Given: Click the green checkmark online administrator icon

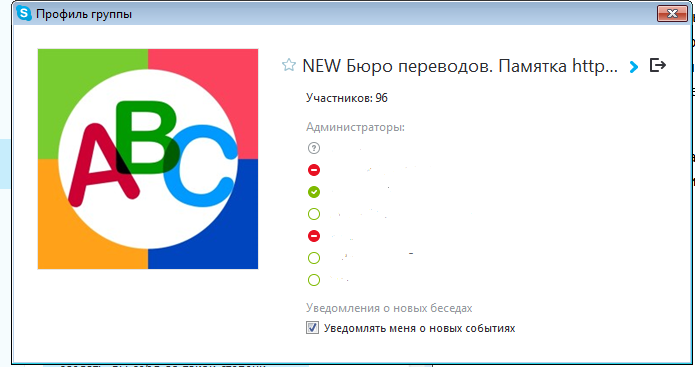Looking at the screenshot, I should (314, 192).
